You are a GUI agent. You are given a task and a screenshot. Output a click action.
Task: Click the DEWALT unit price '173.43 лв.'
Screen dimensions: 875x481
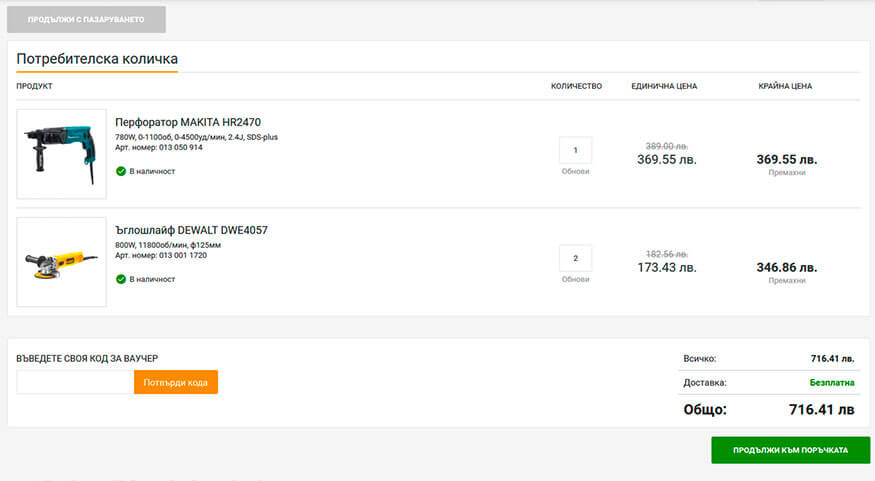667,268
